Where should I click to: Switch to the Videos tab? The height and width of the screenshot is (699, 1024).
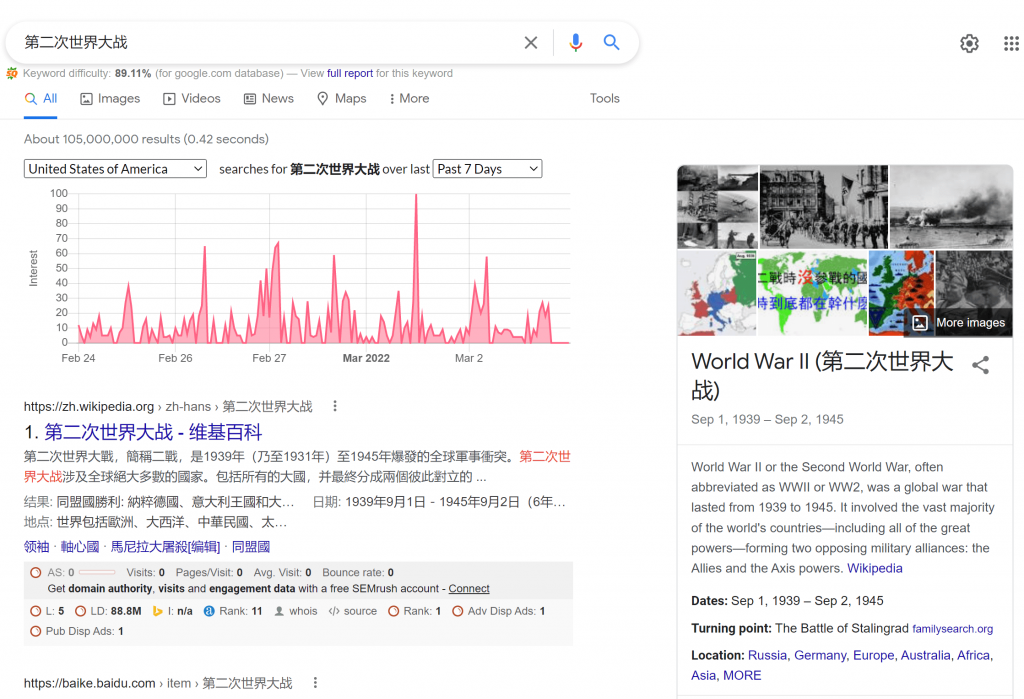click(x=192, y=99)
